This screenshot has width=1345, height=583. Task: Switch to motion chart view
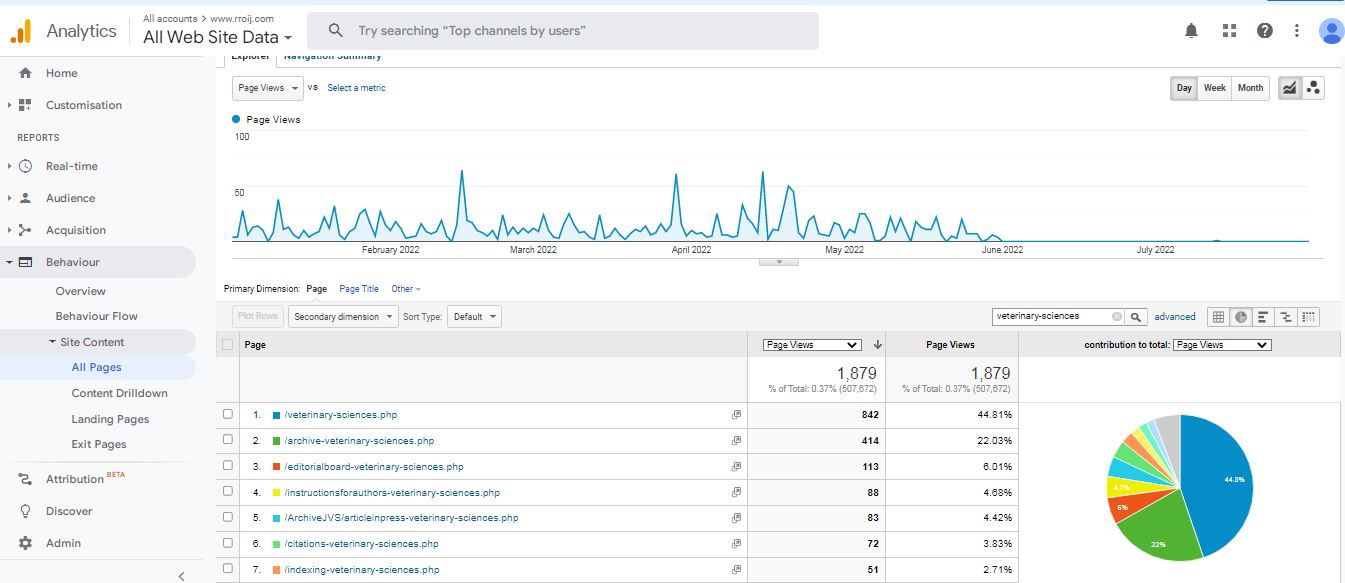[x=1314, y=88]
